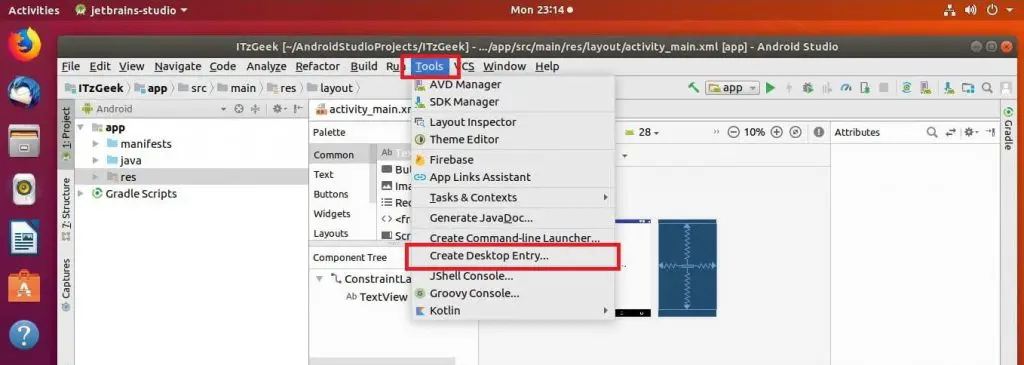Open the Tasks & Contexts submenu
The height and width of the screenshot is (365, 1024).
click(x=513, y=197)
